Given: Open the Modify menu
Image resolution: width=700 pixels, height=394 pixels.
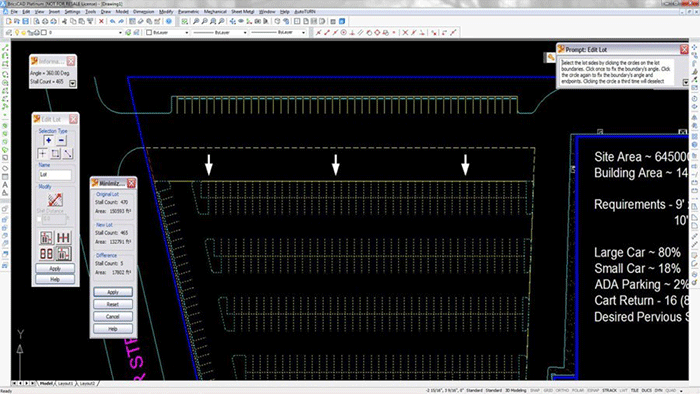Looking at the screenshot, I should tap(166, 12).
